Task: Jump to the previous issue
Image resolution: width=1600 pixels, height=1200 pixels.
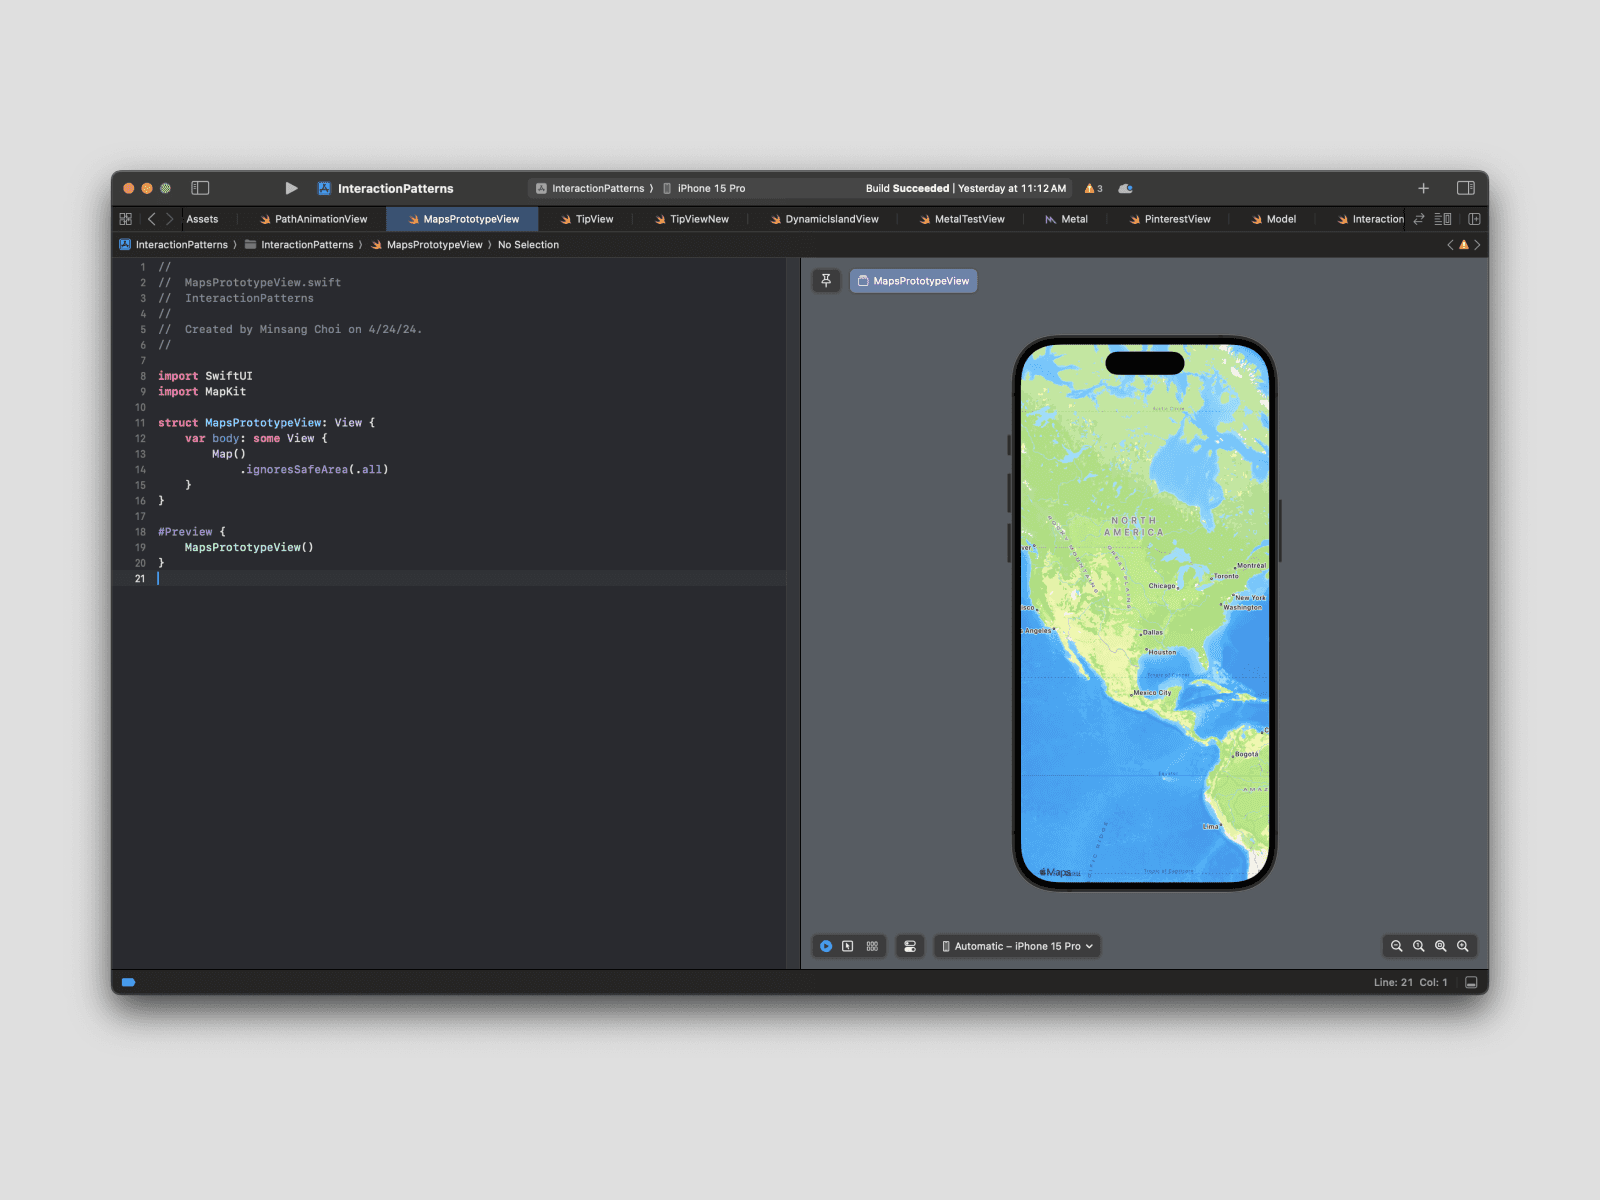Action: click(x=1450, y=245)
